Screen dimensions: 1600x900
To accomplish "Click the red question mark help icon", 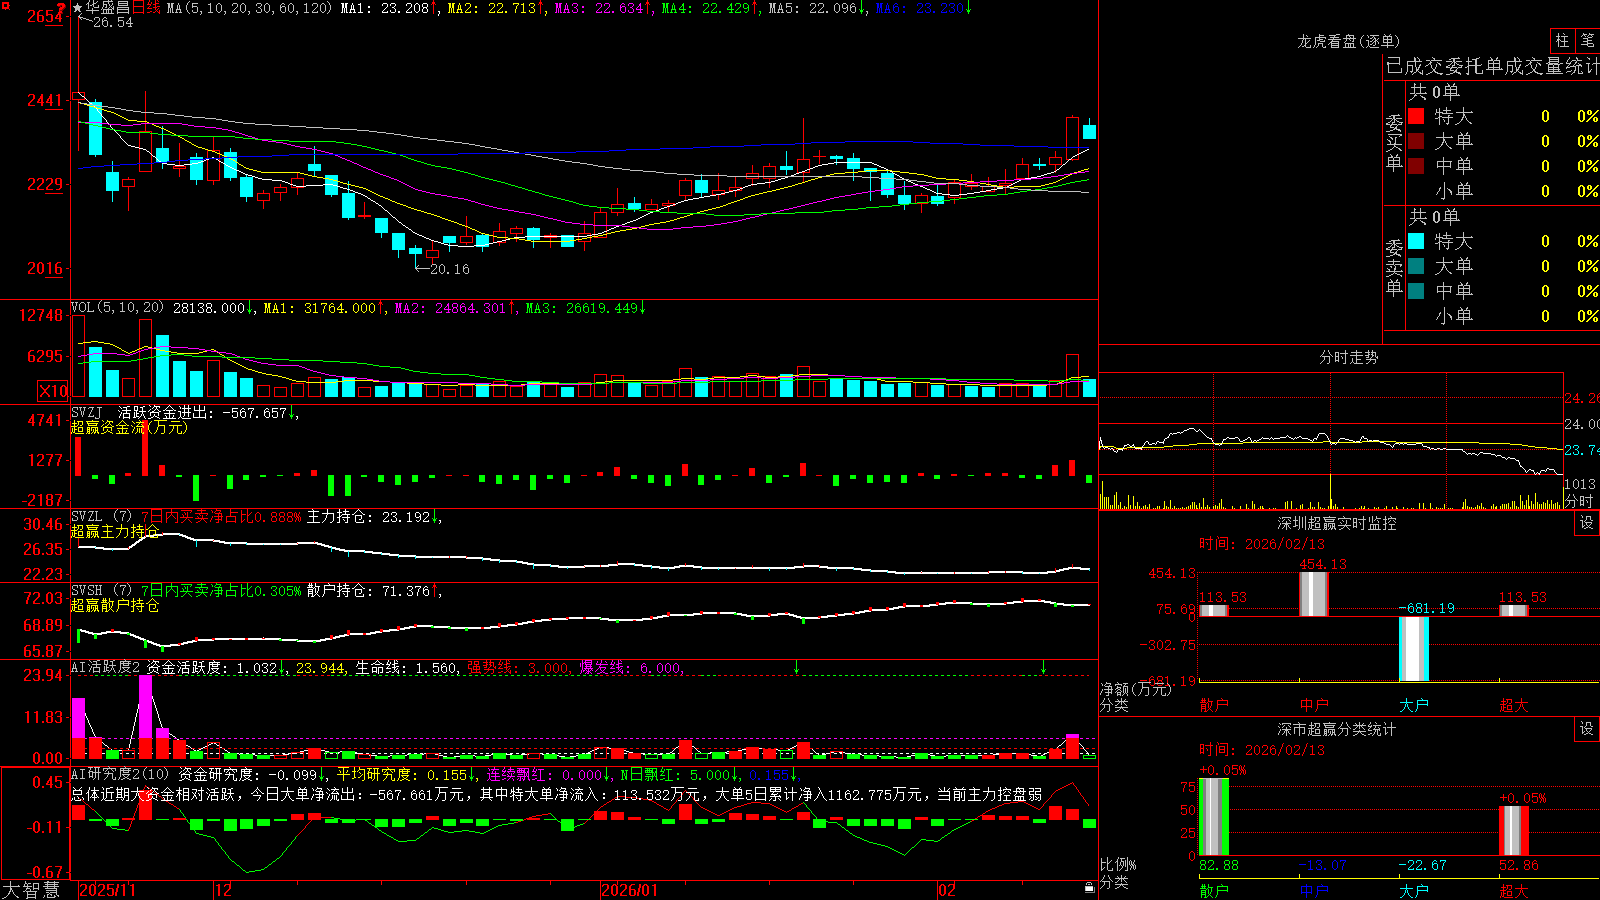I will tap(61, 8).
